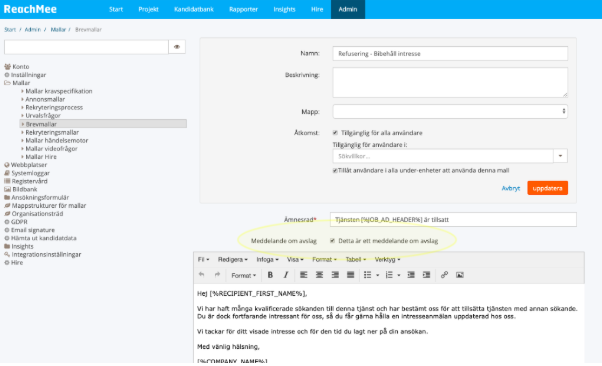Expand Rekryteringsprocess tree item
The width and height of the screenshot is (602, 366).
pos(22,108)
